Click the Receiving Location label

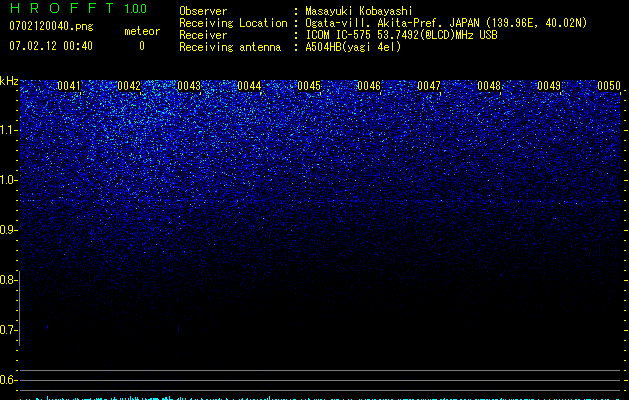click(233, 23)
